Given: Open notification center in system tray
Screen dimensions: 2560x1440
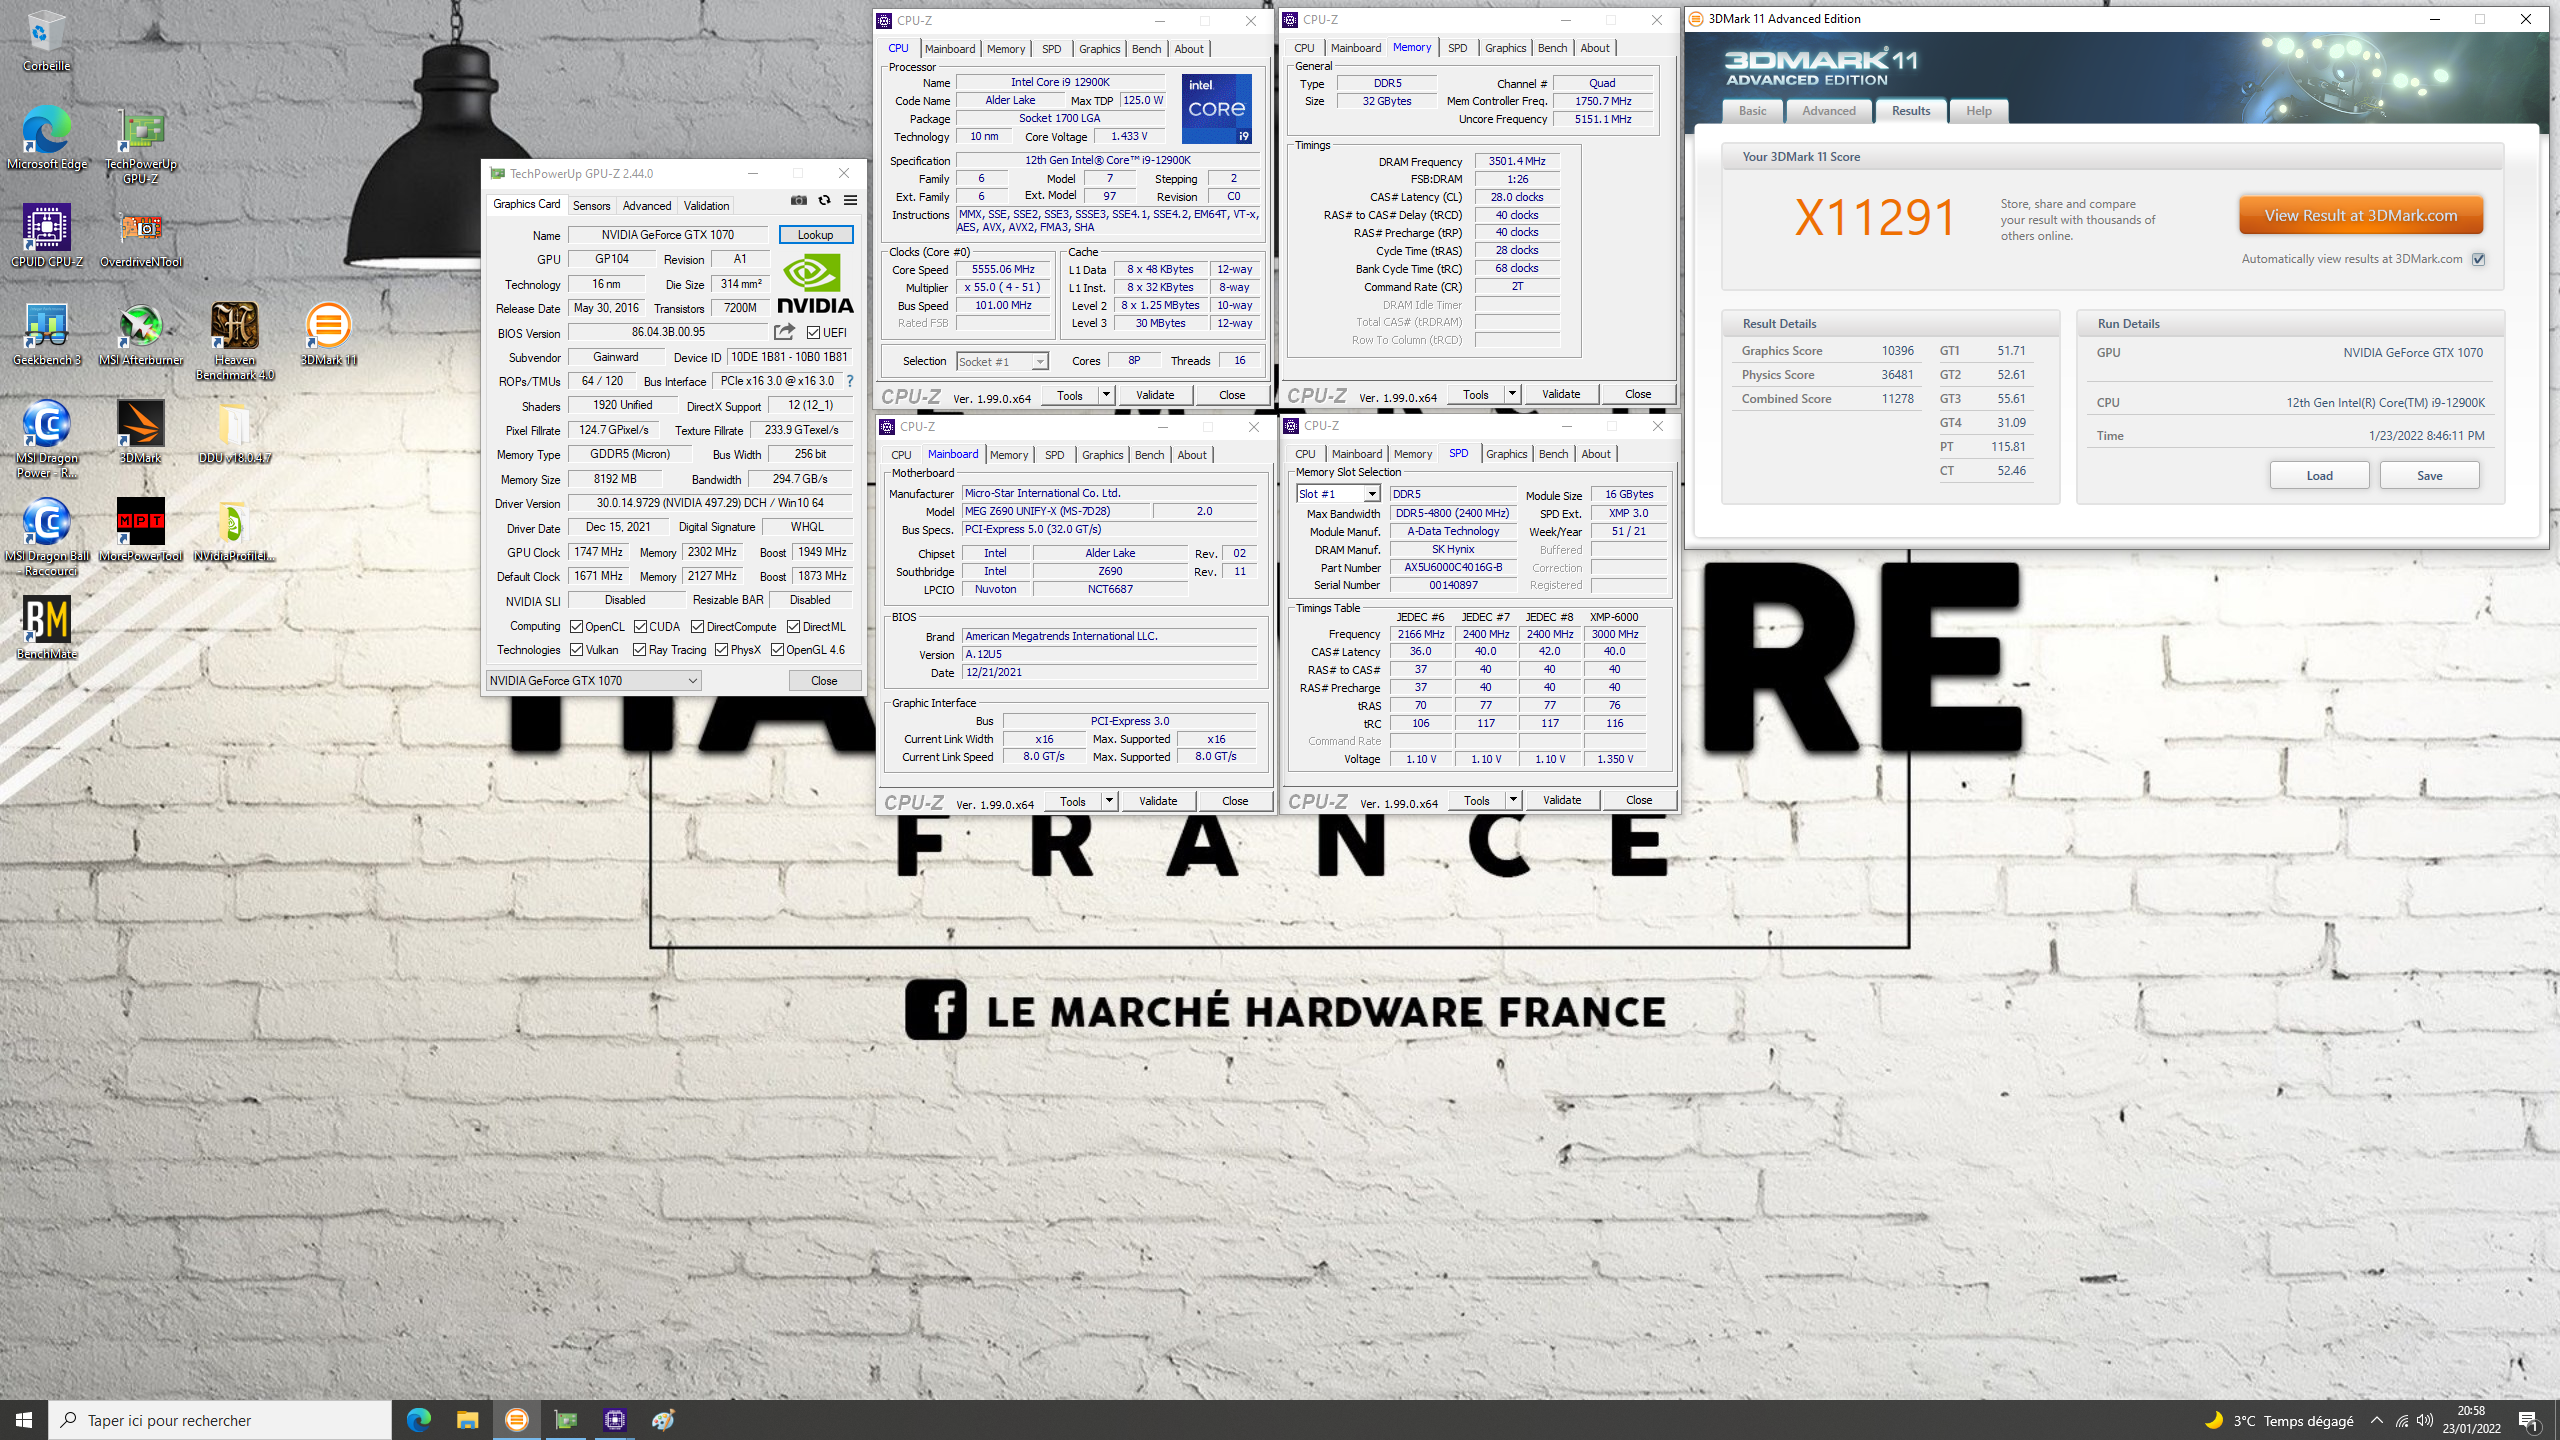Looking at the screenshot, I should coord(2528,1420).
